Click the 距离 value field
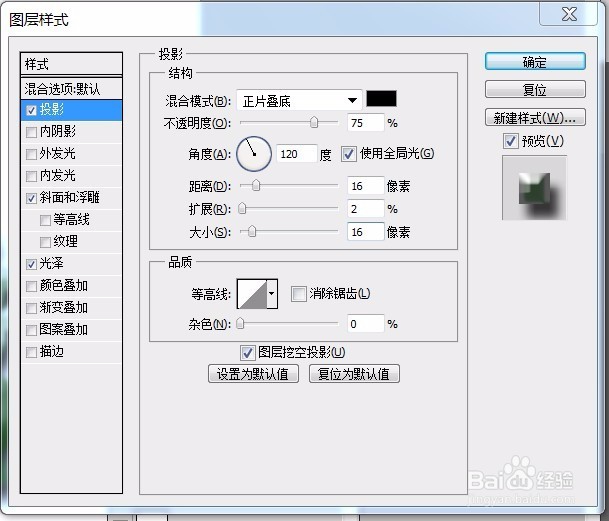Screen dimensions: 609x521 click(x=365, y=186)
